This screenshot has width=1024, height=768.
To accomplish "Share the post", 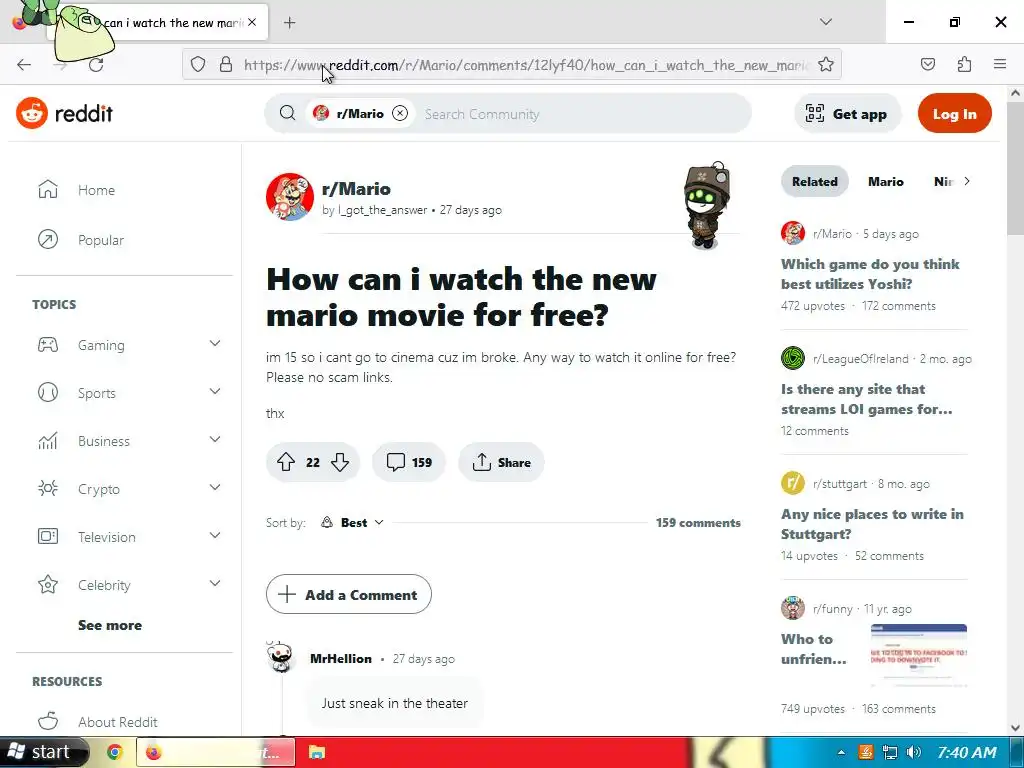I will pos(501,462).
